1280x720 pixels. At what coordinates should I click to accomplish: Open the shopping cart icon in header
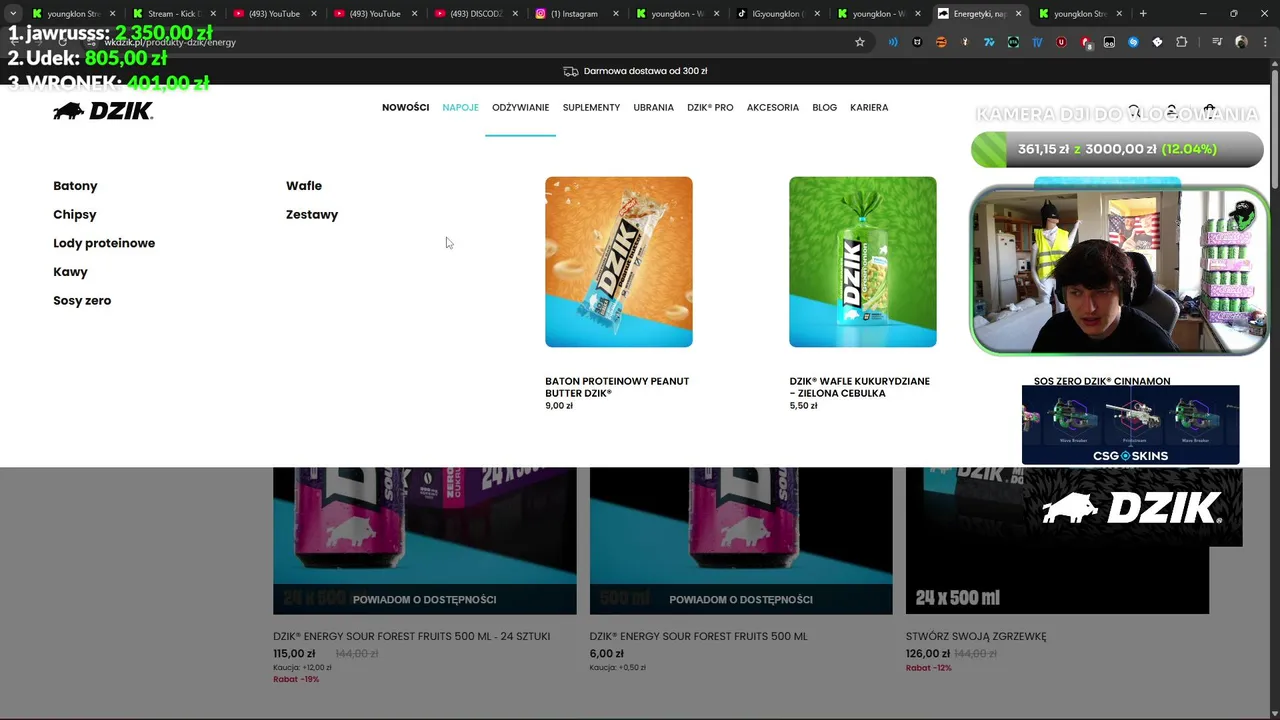(x=1209, y=111)
